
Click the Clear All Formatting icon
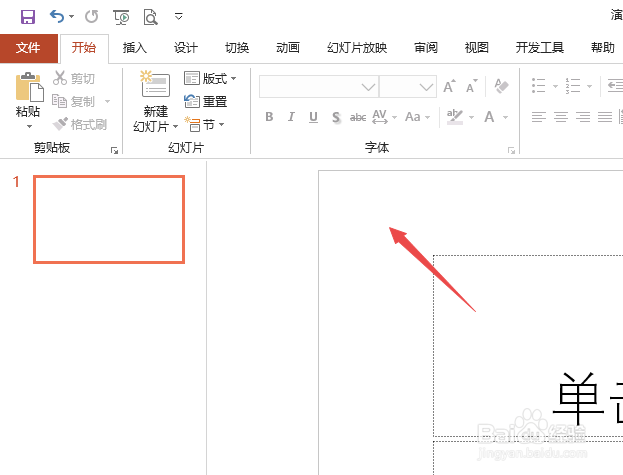(x=501, y=86)
